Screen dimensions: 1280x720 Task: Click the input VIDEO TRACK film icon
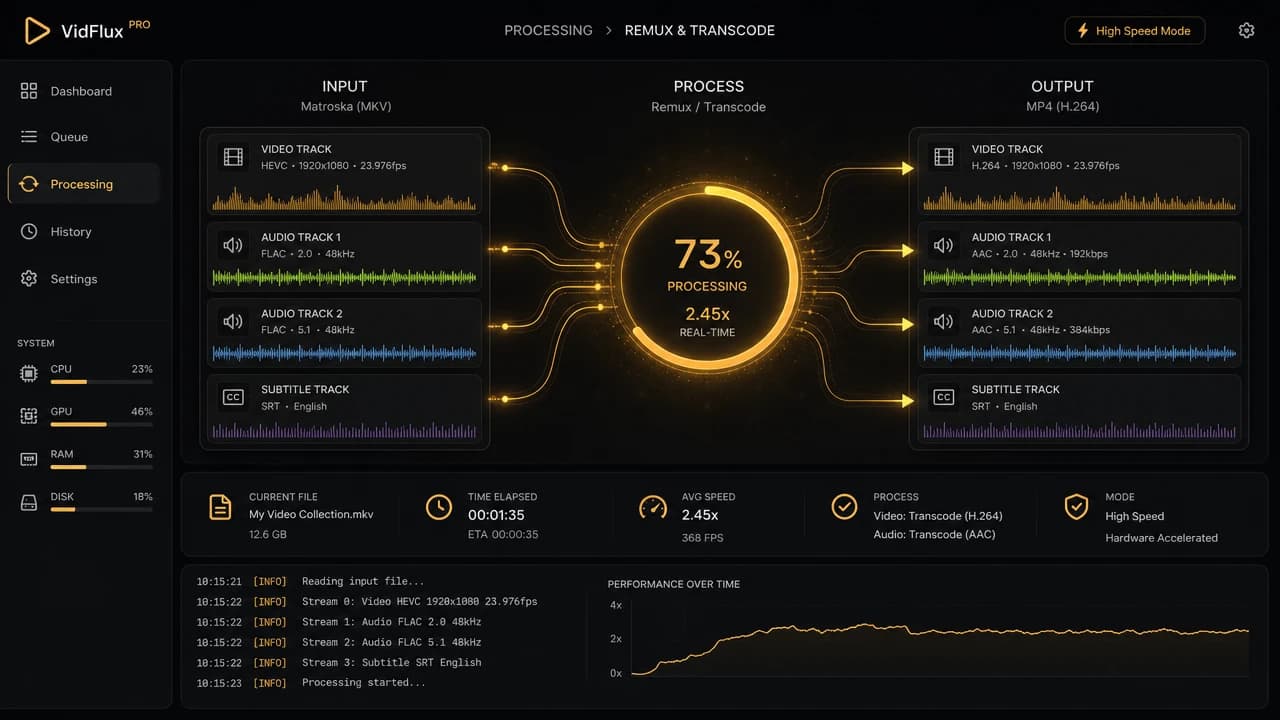[233, 157]
